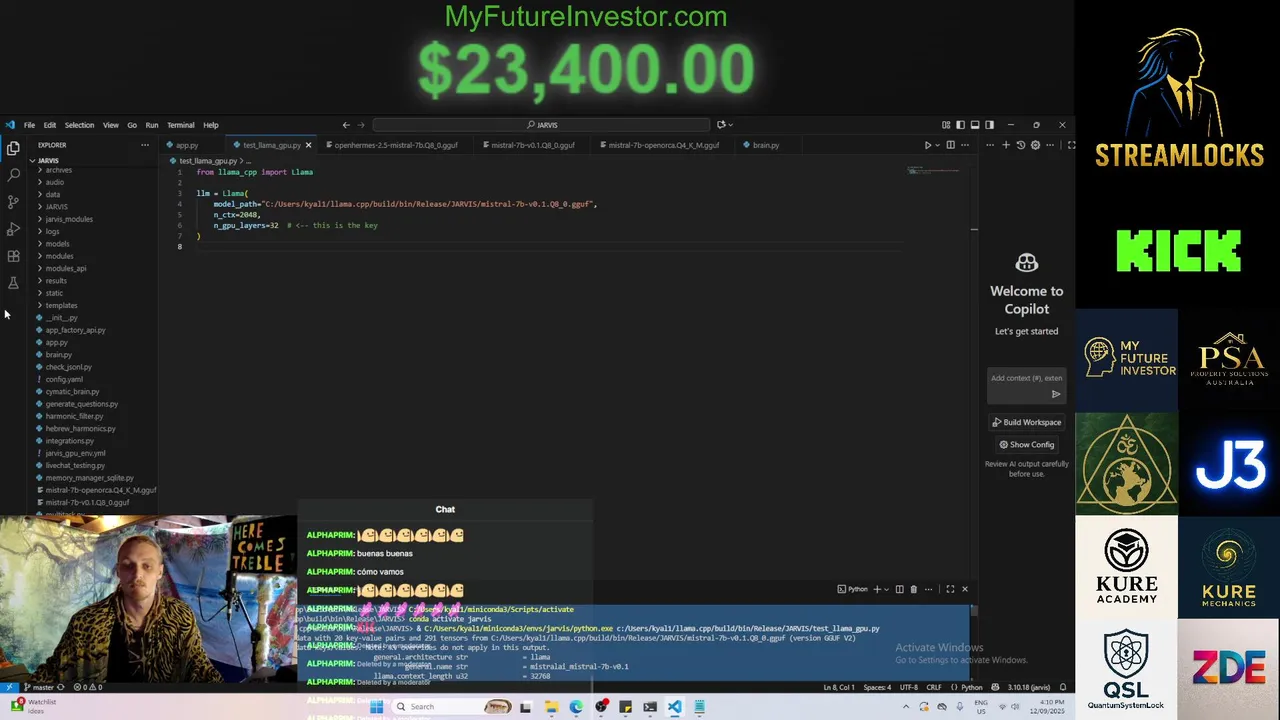This screenshot has width=1280, height=720.
Task: Open the Testing flask icon
Action: (x=13, y=283)
